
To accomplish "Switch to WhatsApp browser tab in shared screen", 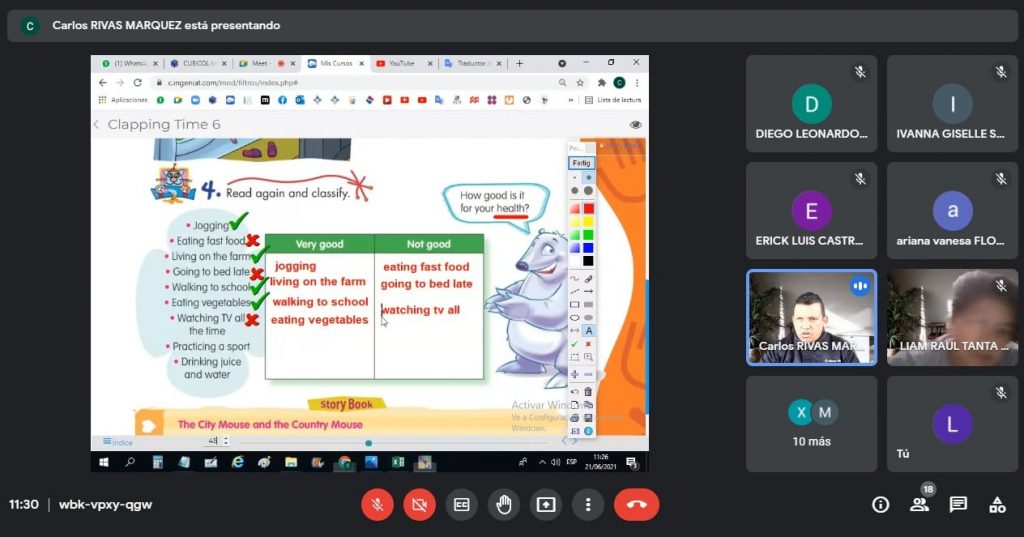I will tap(129, 63).
